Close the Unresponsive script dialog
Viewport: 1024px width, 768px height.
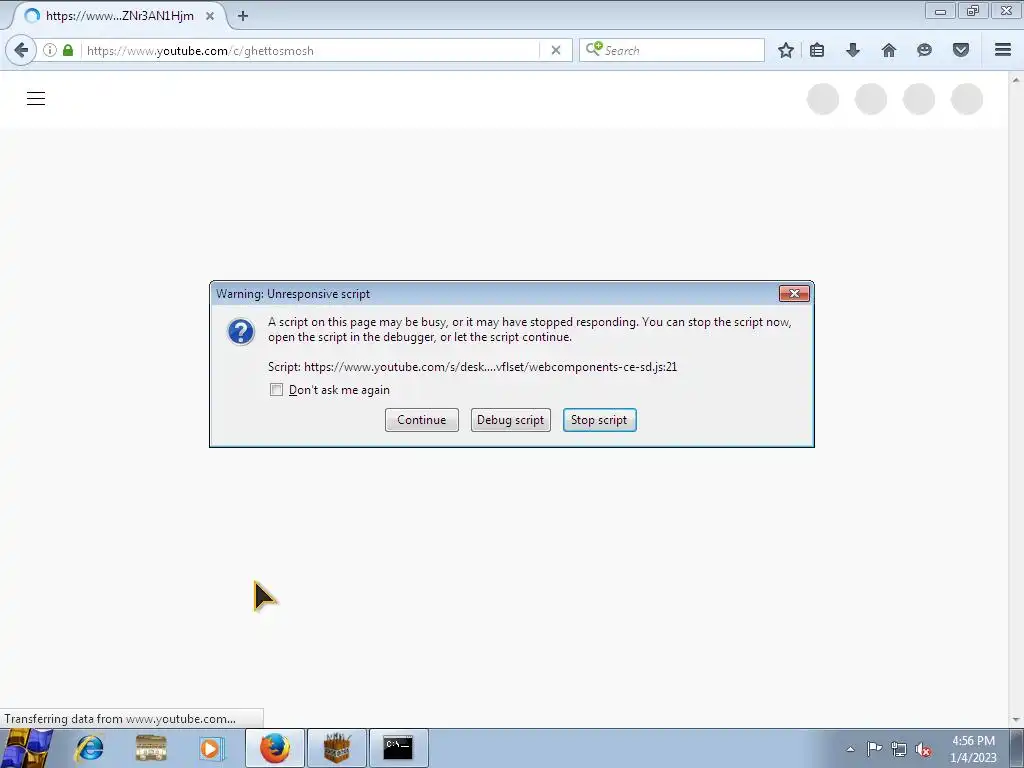(794, 294)
